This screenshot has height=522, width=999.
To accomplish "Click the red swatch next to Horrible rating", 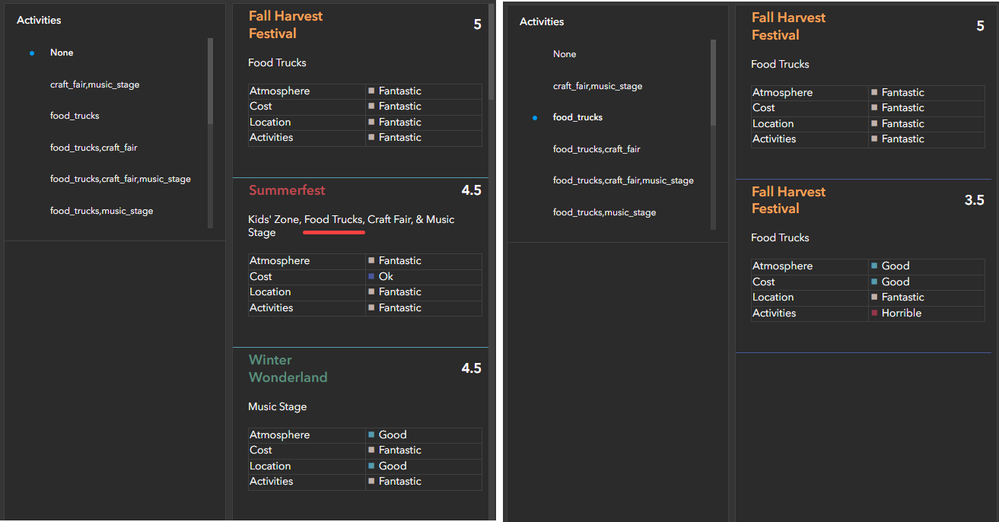I will point(874,314).
